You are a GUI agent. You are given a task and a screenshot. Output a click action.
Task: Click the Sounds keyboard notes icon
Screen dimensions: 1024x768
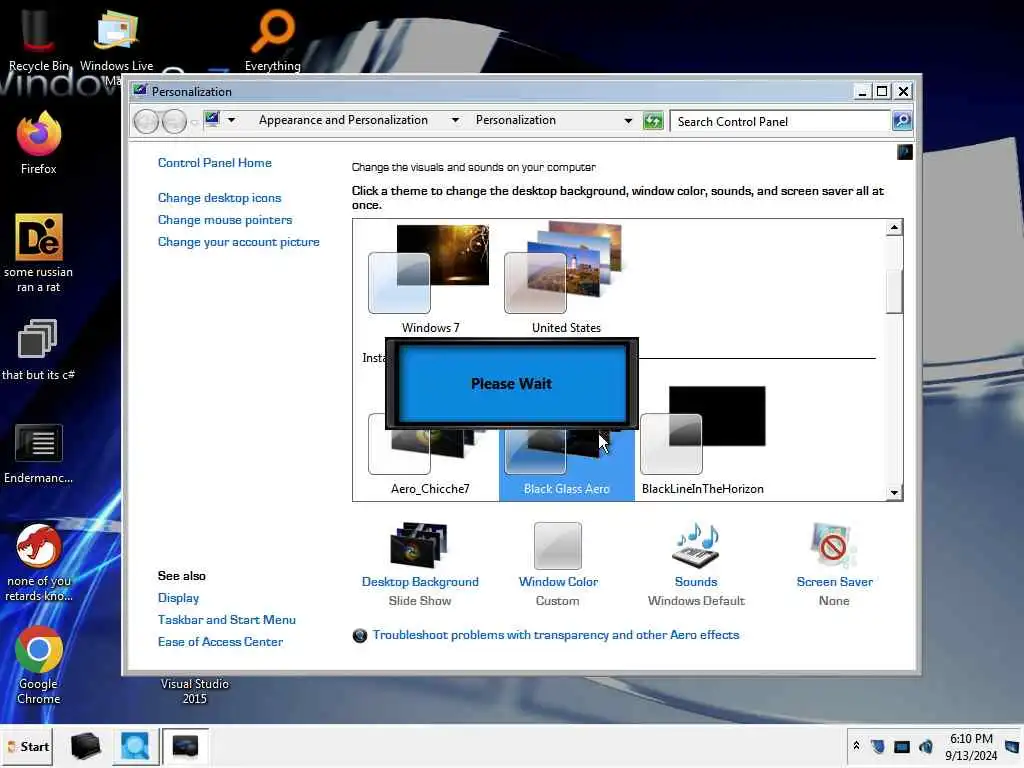(x=696, y=545)
